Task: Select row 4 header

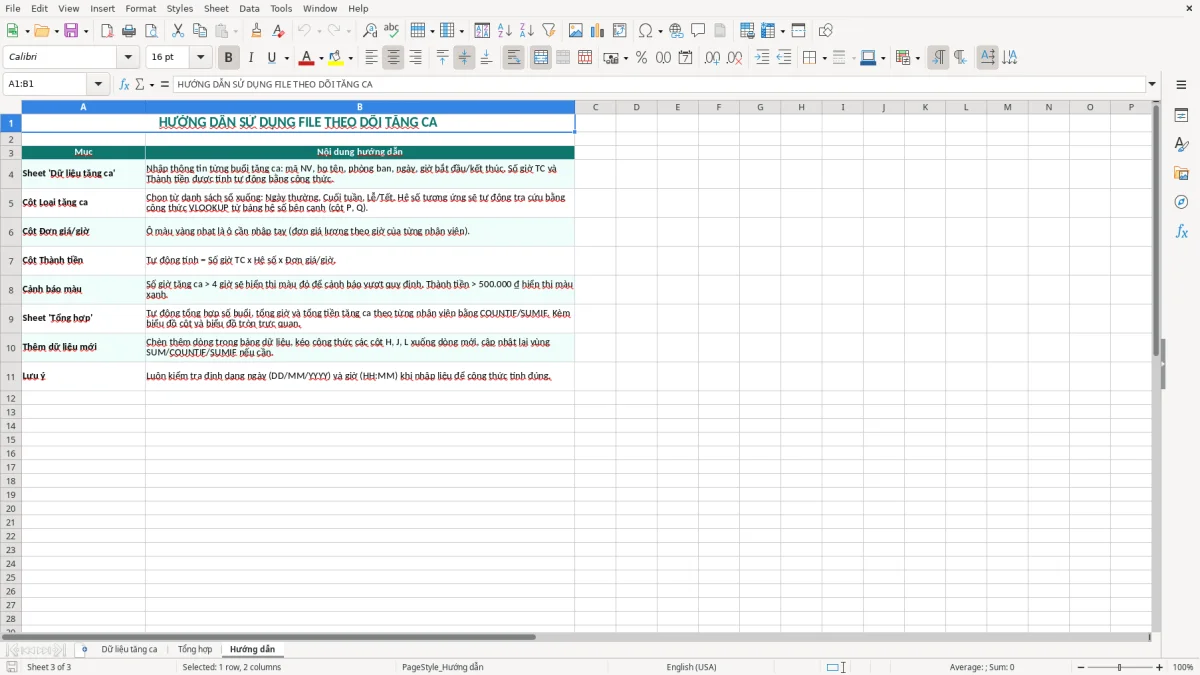Action: pos(11,174)
